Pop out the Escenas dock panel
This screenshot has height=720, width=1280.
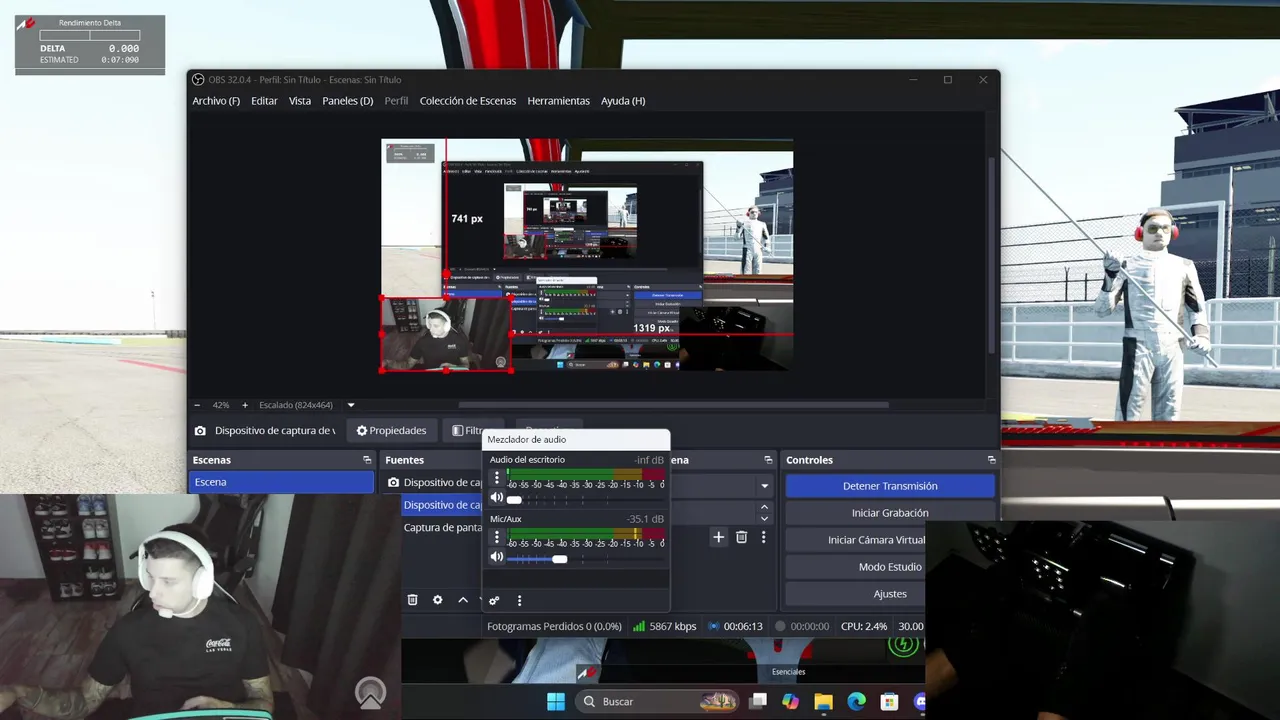[x=367, y=460]
